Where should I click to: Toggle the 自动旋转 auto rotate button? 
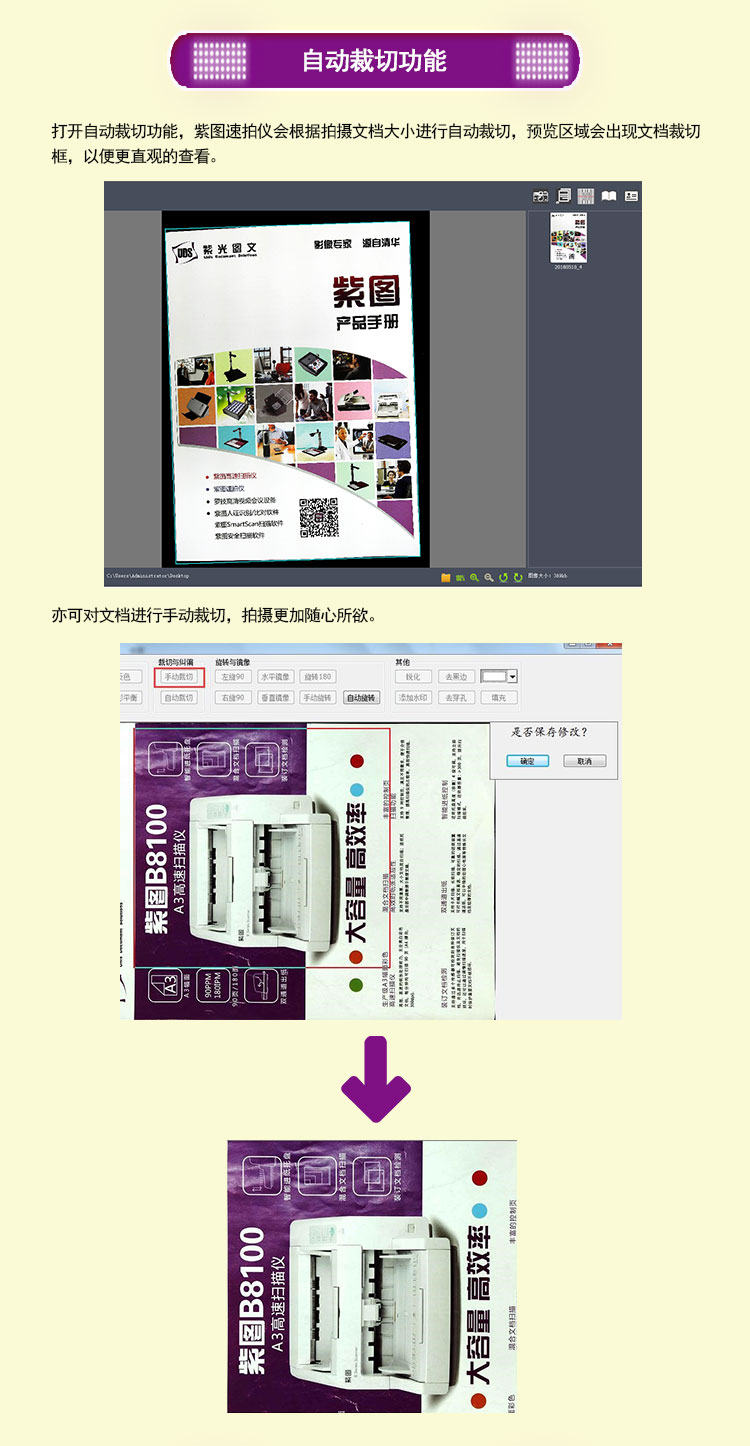point(361,697)
